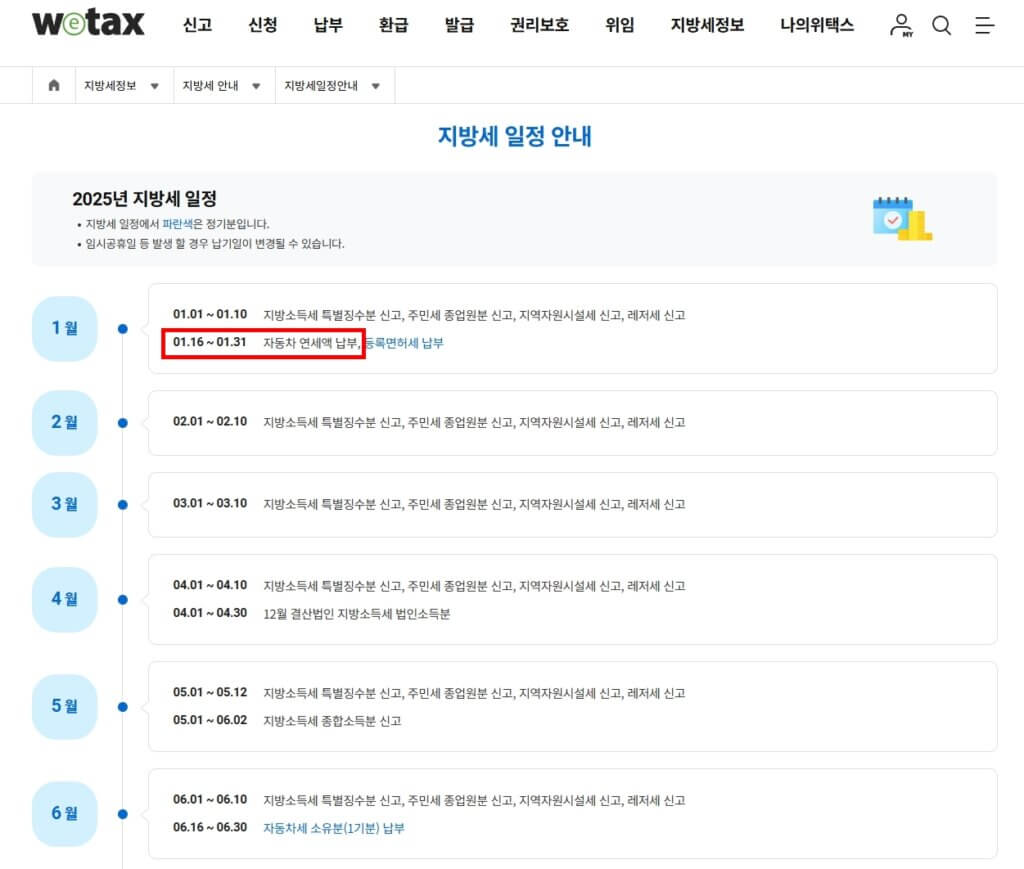Click the Wetax logo

tap(88, 24)
